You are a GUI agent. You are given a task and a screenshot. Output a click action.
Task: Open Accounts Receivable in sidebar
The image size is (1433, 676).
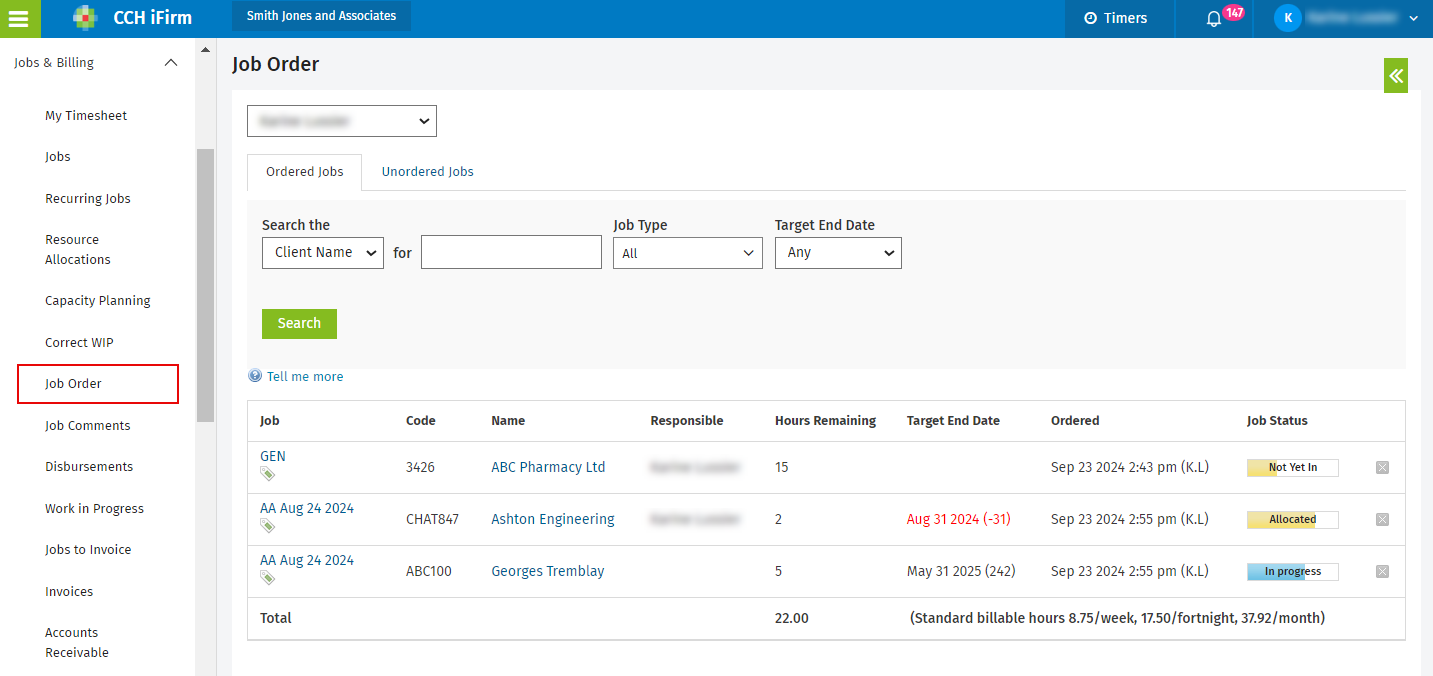[x=77, y=643]
